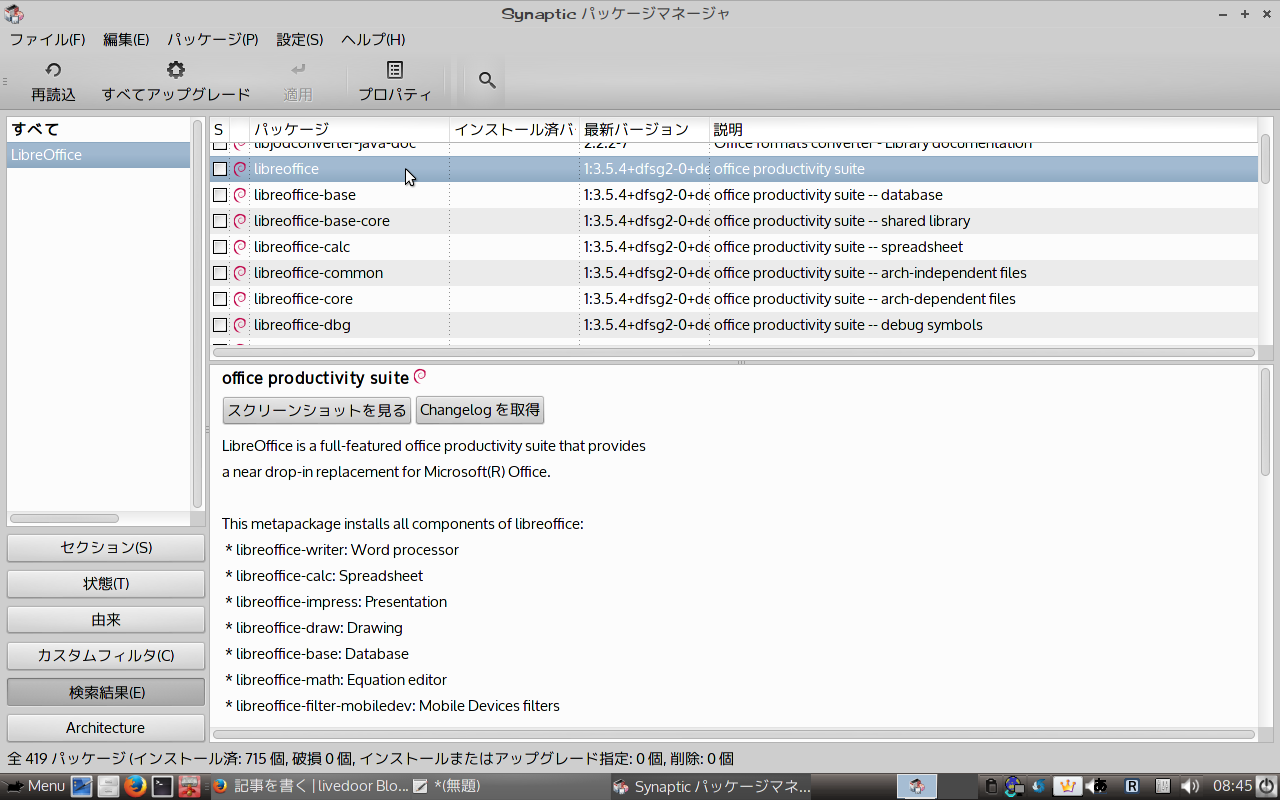The height and width of the screenshot is (800, 1280).
Task: Click the Debian swirl beside libreoffice-base-core
Action: 240,221
